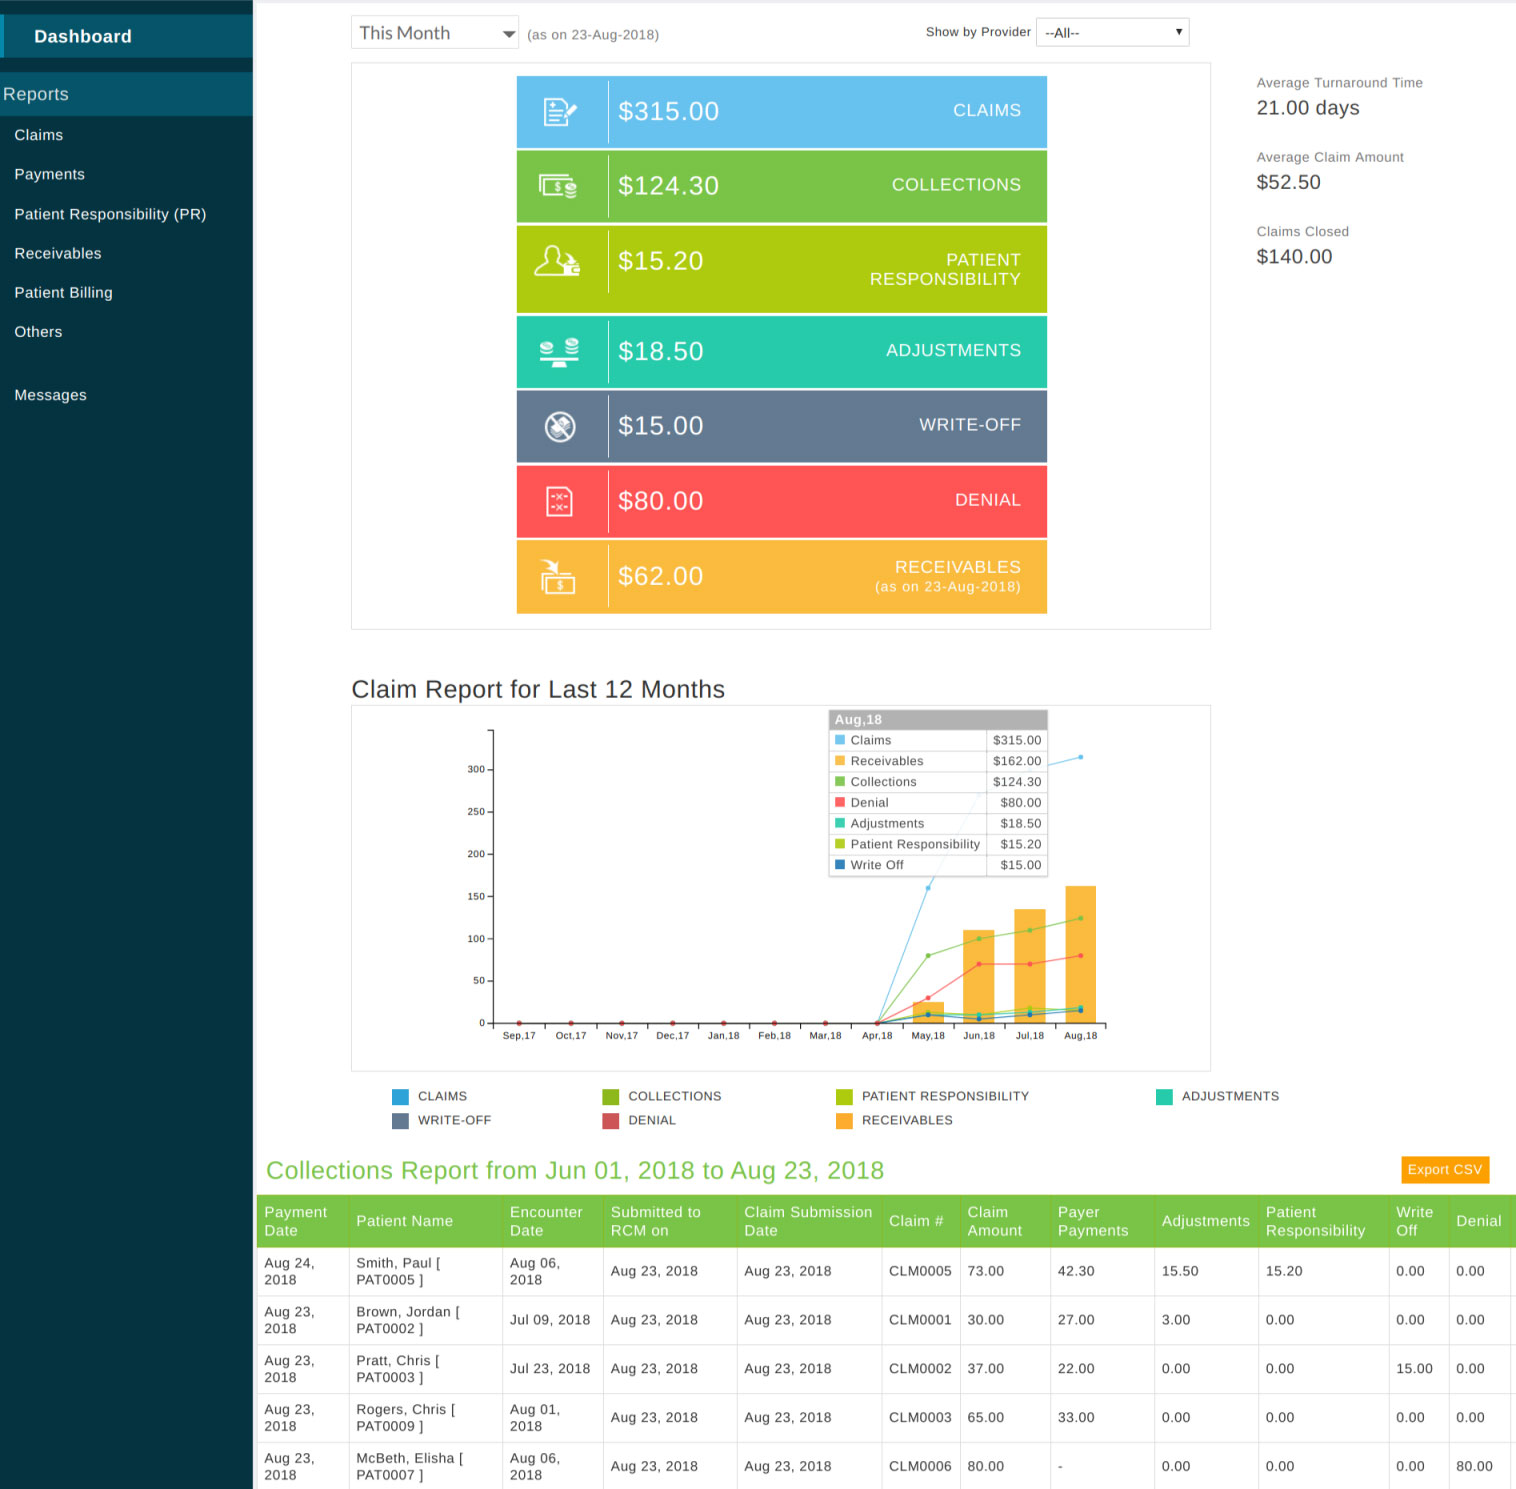The image size is (1516, 1489).
Task: Open the Claims report from the sidebar
Action: coord(38,135)
